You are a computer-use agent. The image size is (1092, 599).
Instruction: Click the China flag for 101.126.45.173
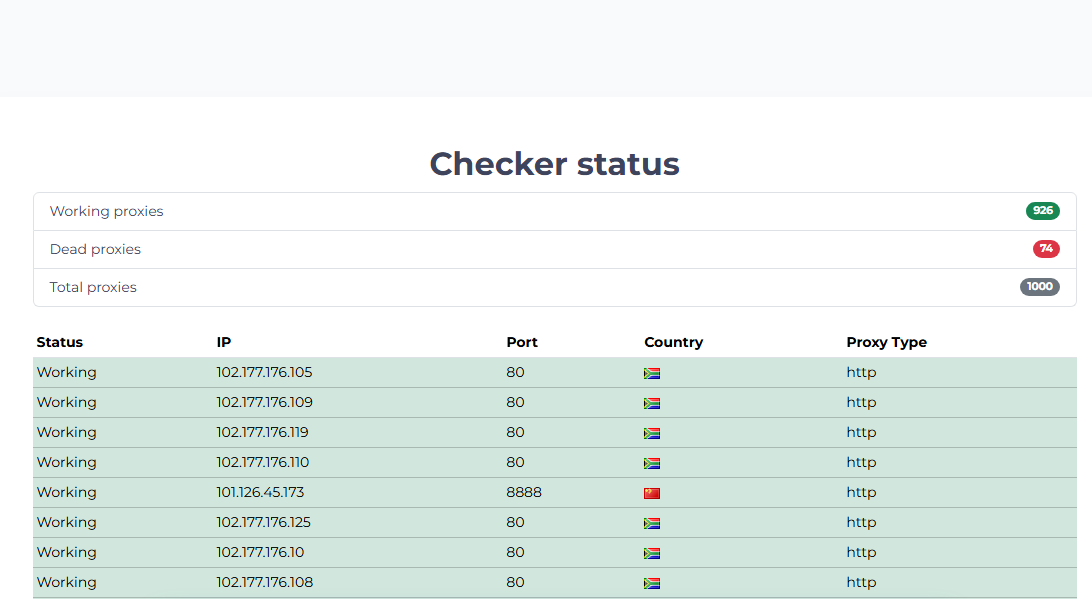click(652, 493)
